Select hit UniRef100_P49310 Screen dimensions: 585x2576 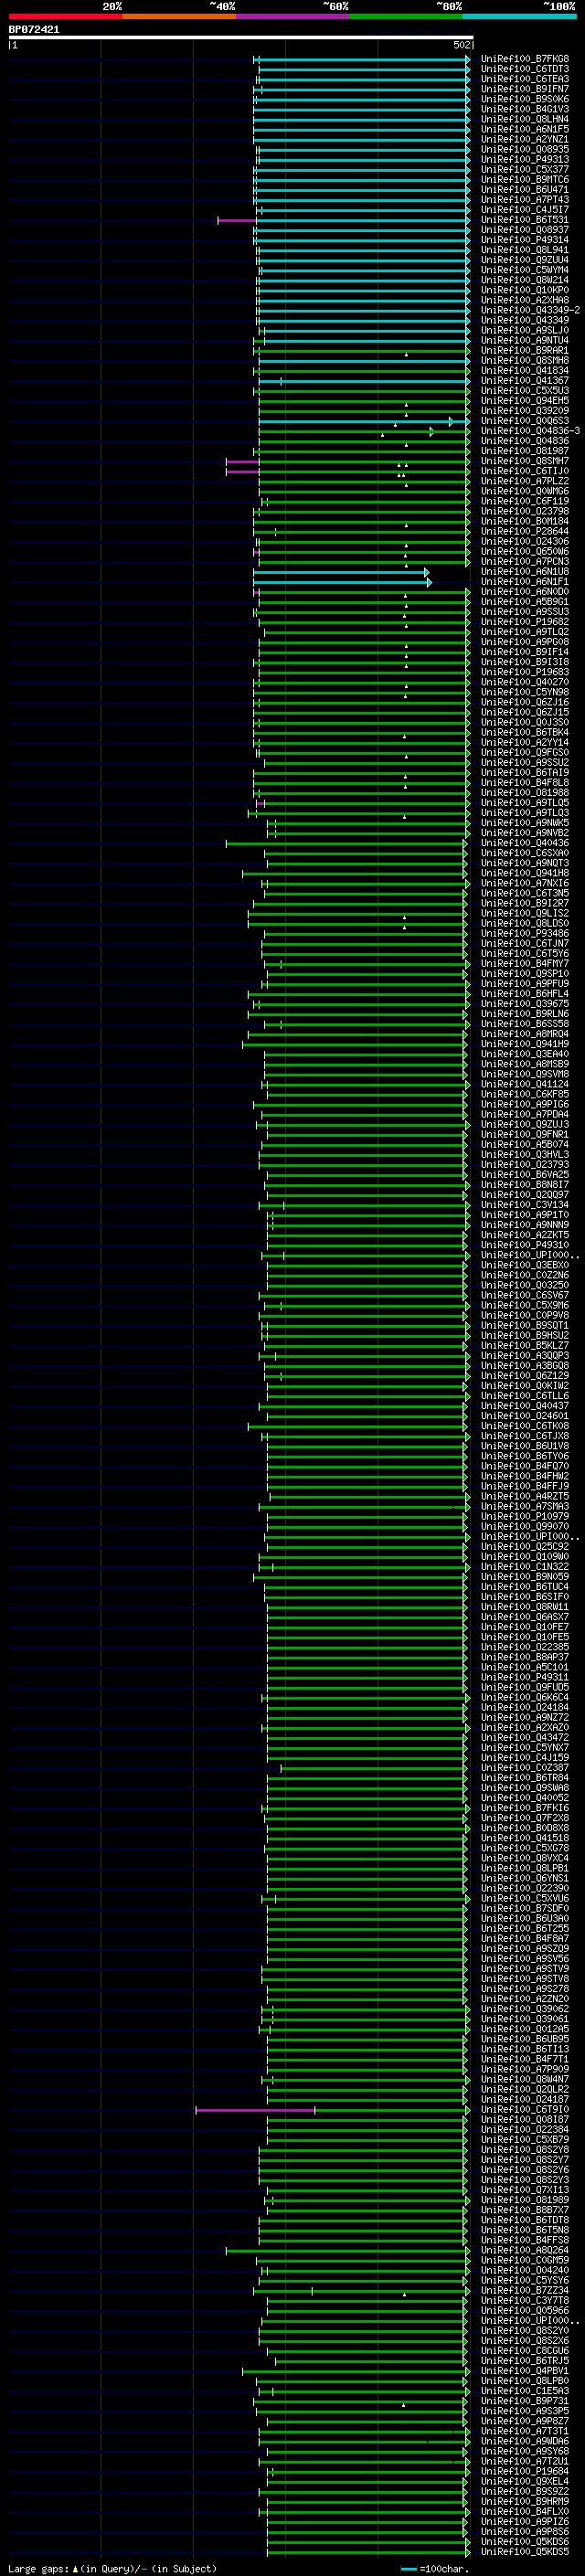pos(525,1245)
